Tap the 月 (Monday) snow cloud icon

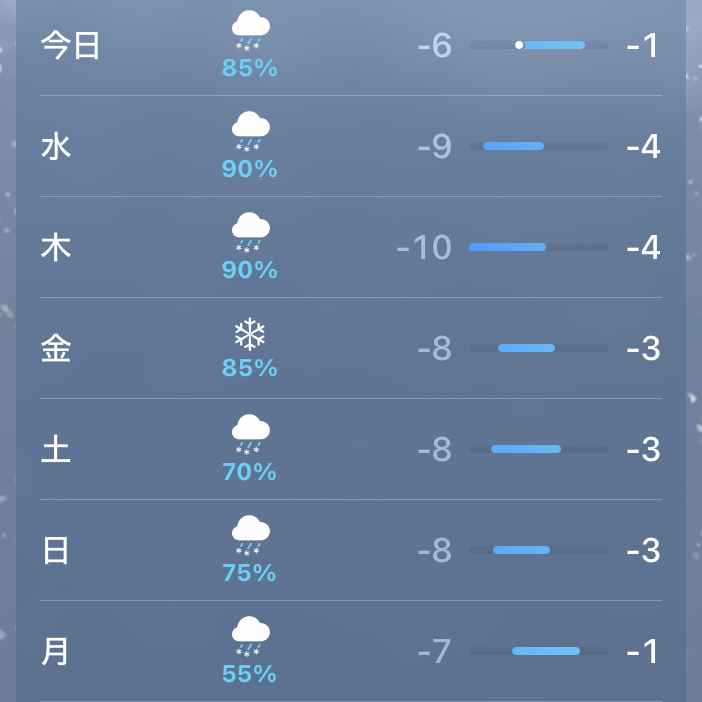point(250,635)
